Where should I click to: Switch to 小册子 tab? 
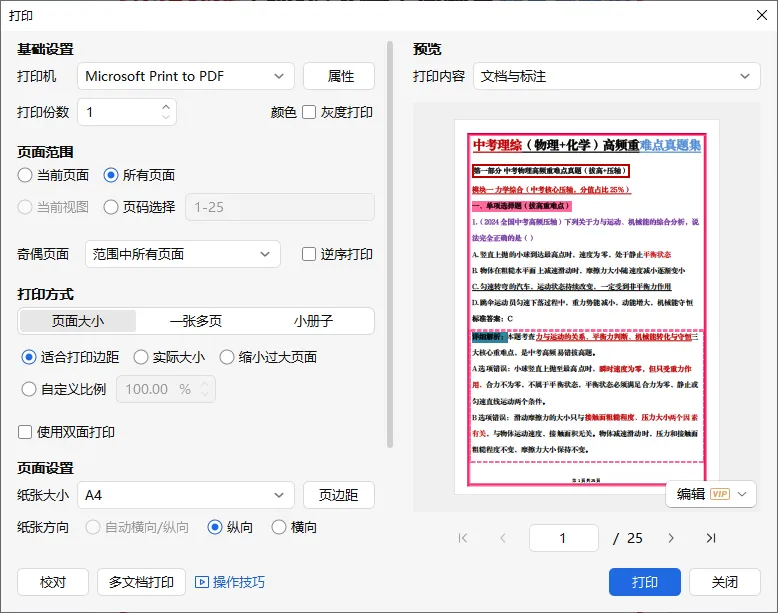(313, 321)
